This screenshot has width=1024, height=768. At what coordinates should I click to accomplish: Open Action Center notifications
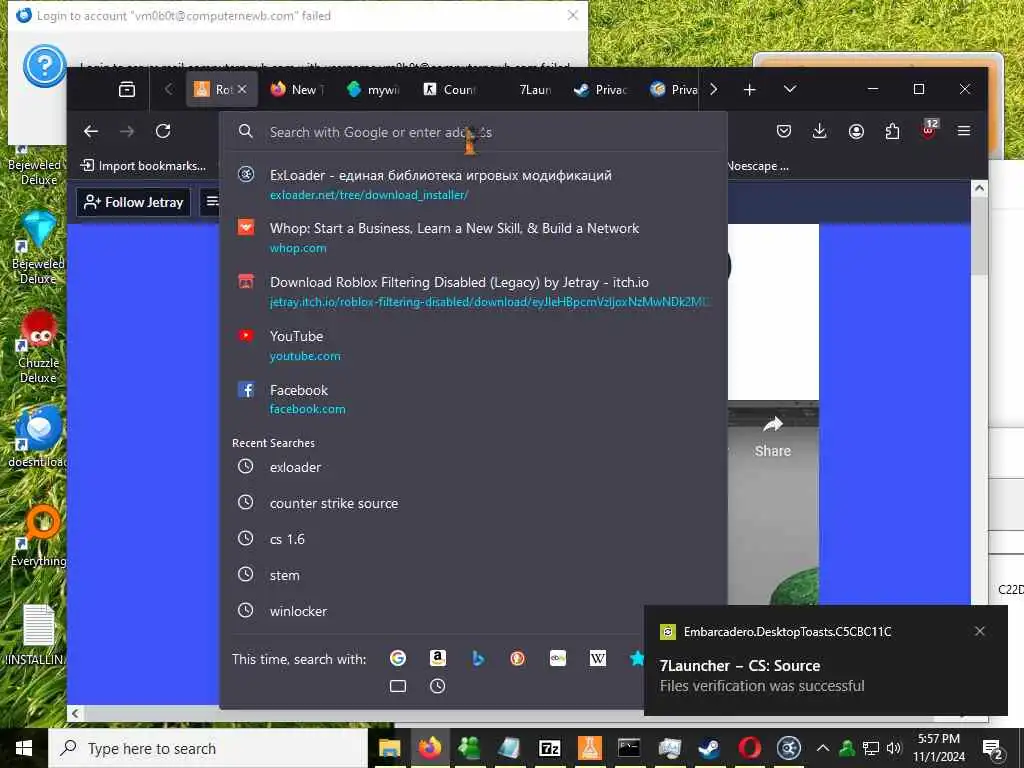[992, 748]
